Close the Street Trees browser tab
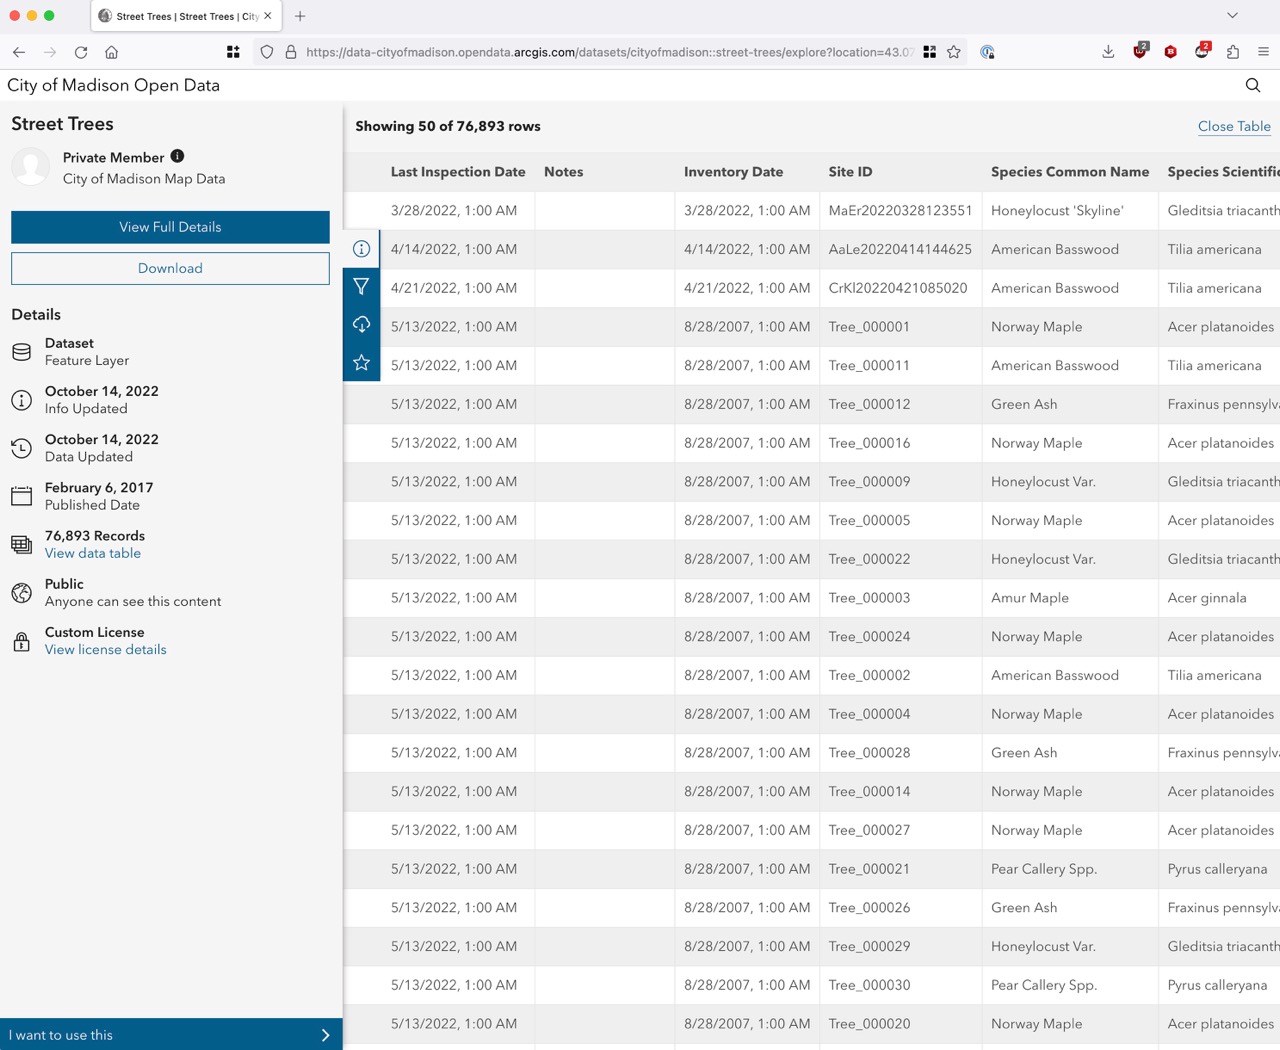Viewport: 1280px width, 1050px height. [268, 16]
